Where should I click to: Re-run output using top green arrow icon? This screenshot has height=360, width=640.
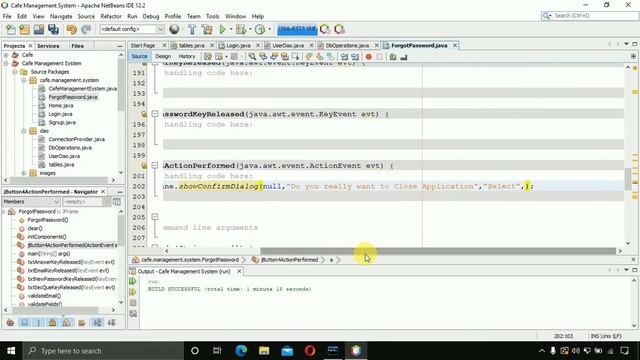click(133, 281)
